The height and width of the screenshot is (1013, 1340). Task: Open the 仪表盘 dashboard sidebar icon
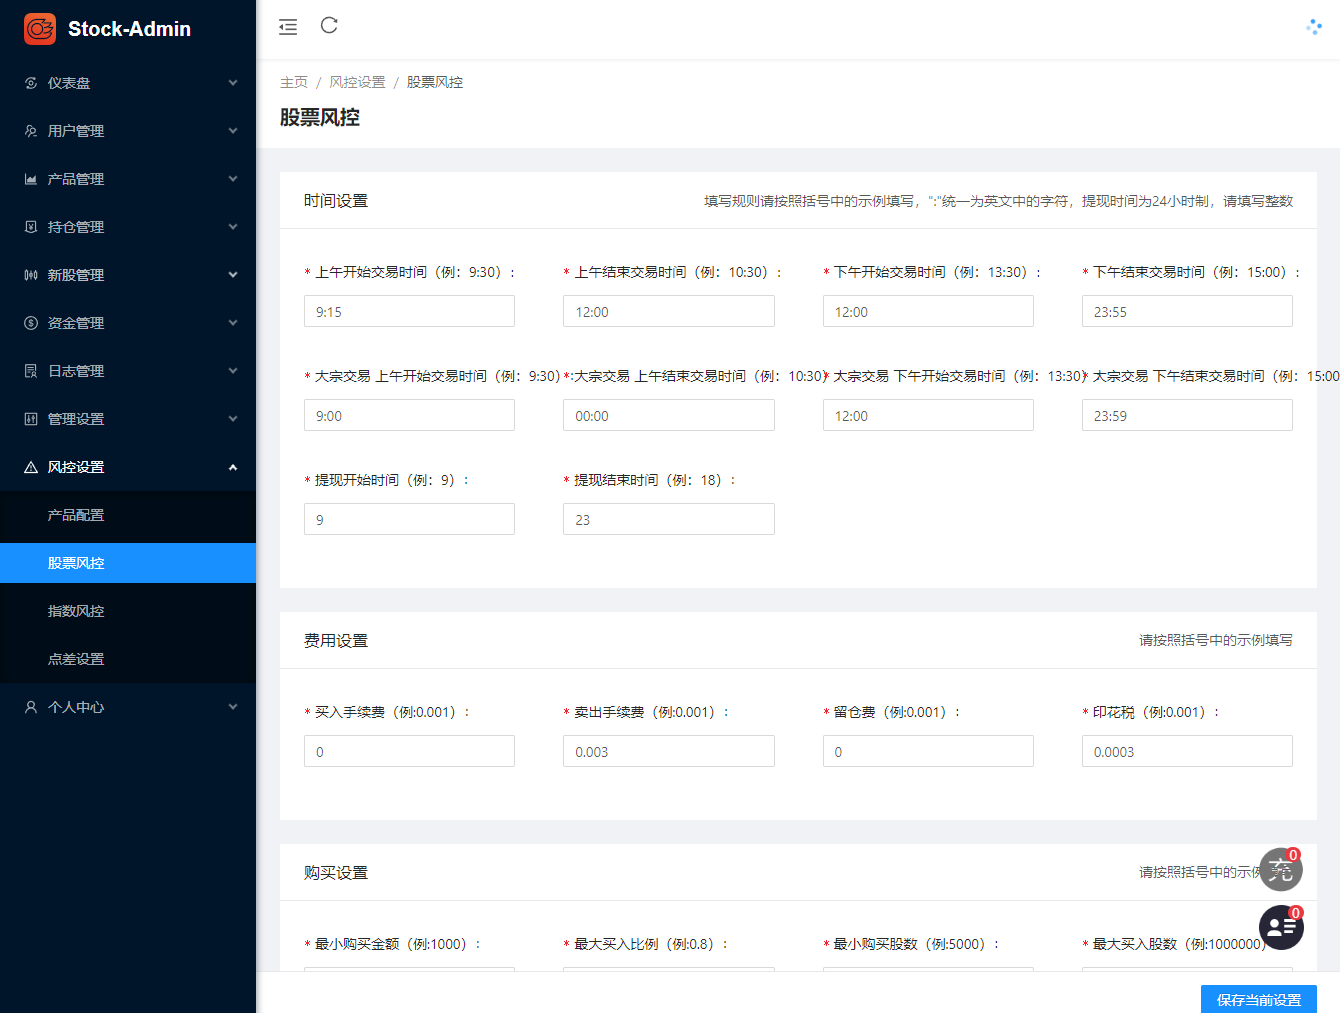tap(30, 83)
